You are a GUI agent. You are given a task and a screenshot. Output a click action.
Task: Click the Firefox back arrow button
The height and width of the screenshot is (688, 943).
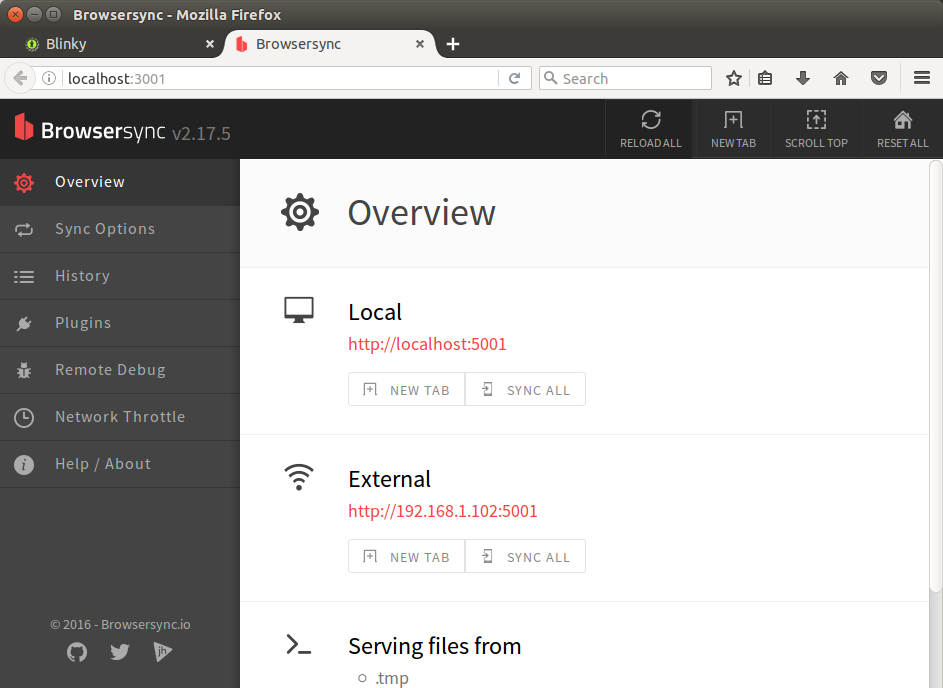click(x=20, y=78)
